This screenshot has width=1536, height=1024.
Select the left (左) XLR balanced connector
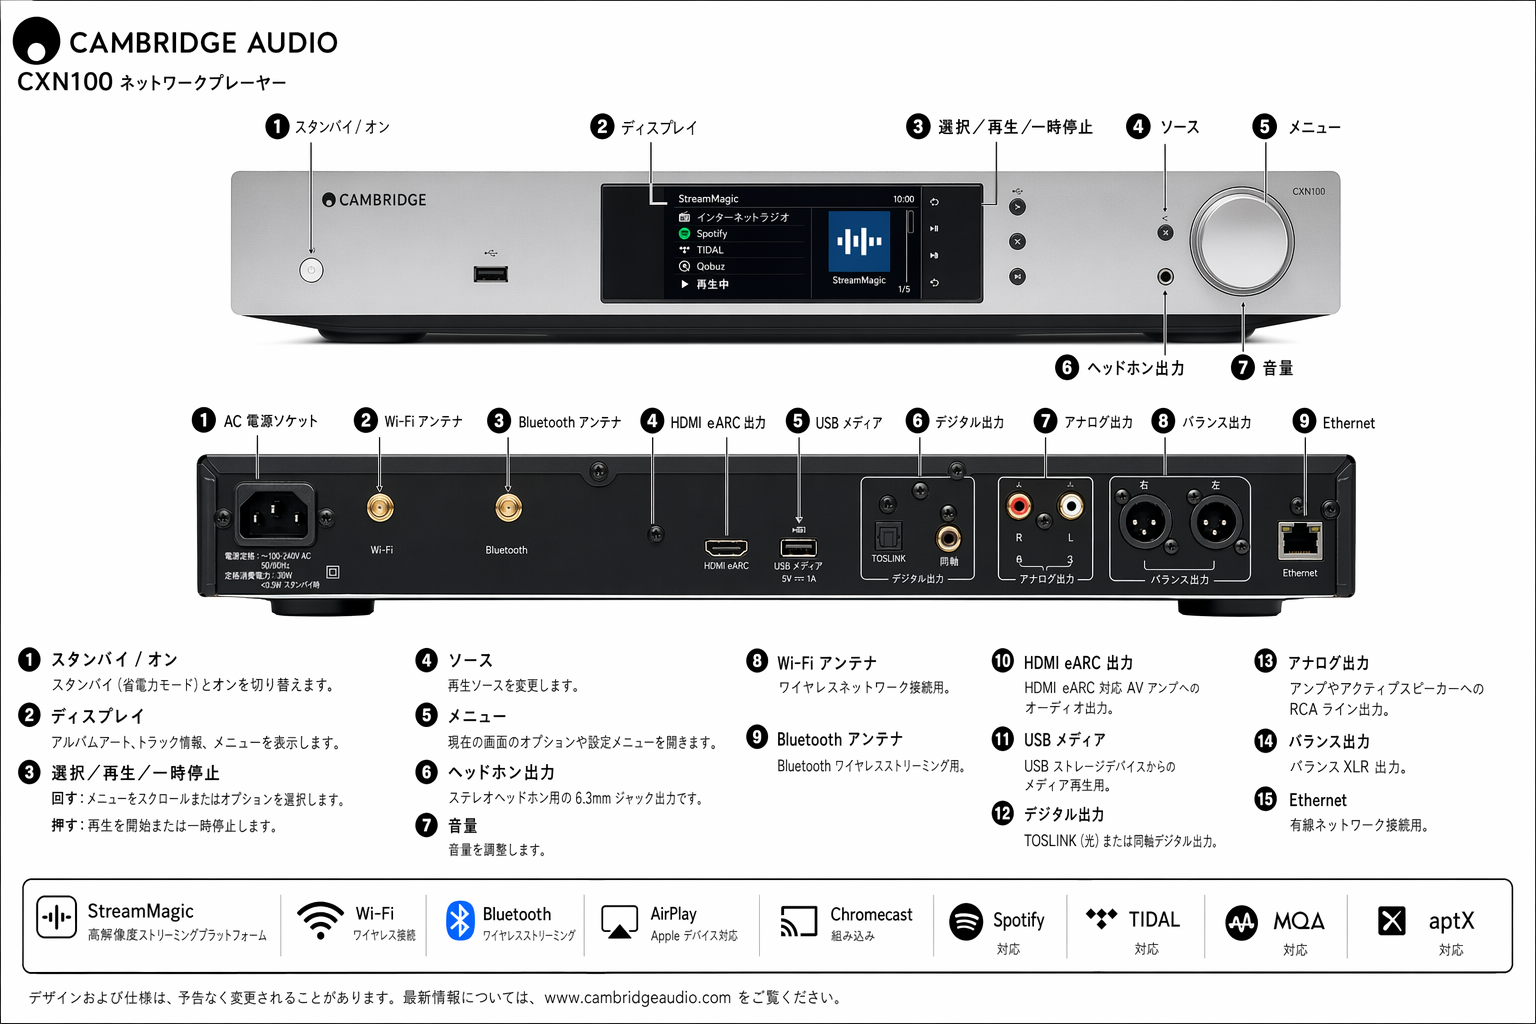tap(1216, 521)
